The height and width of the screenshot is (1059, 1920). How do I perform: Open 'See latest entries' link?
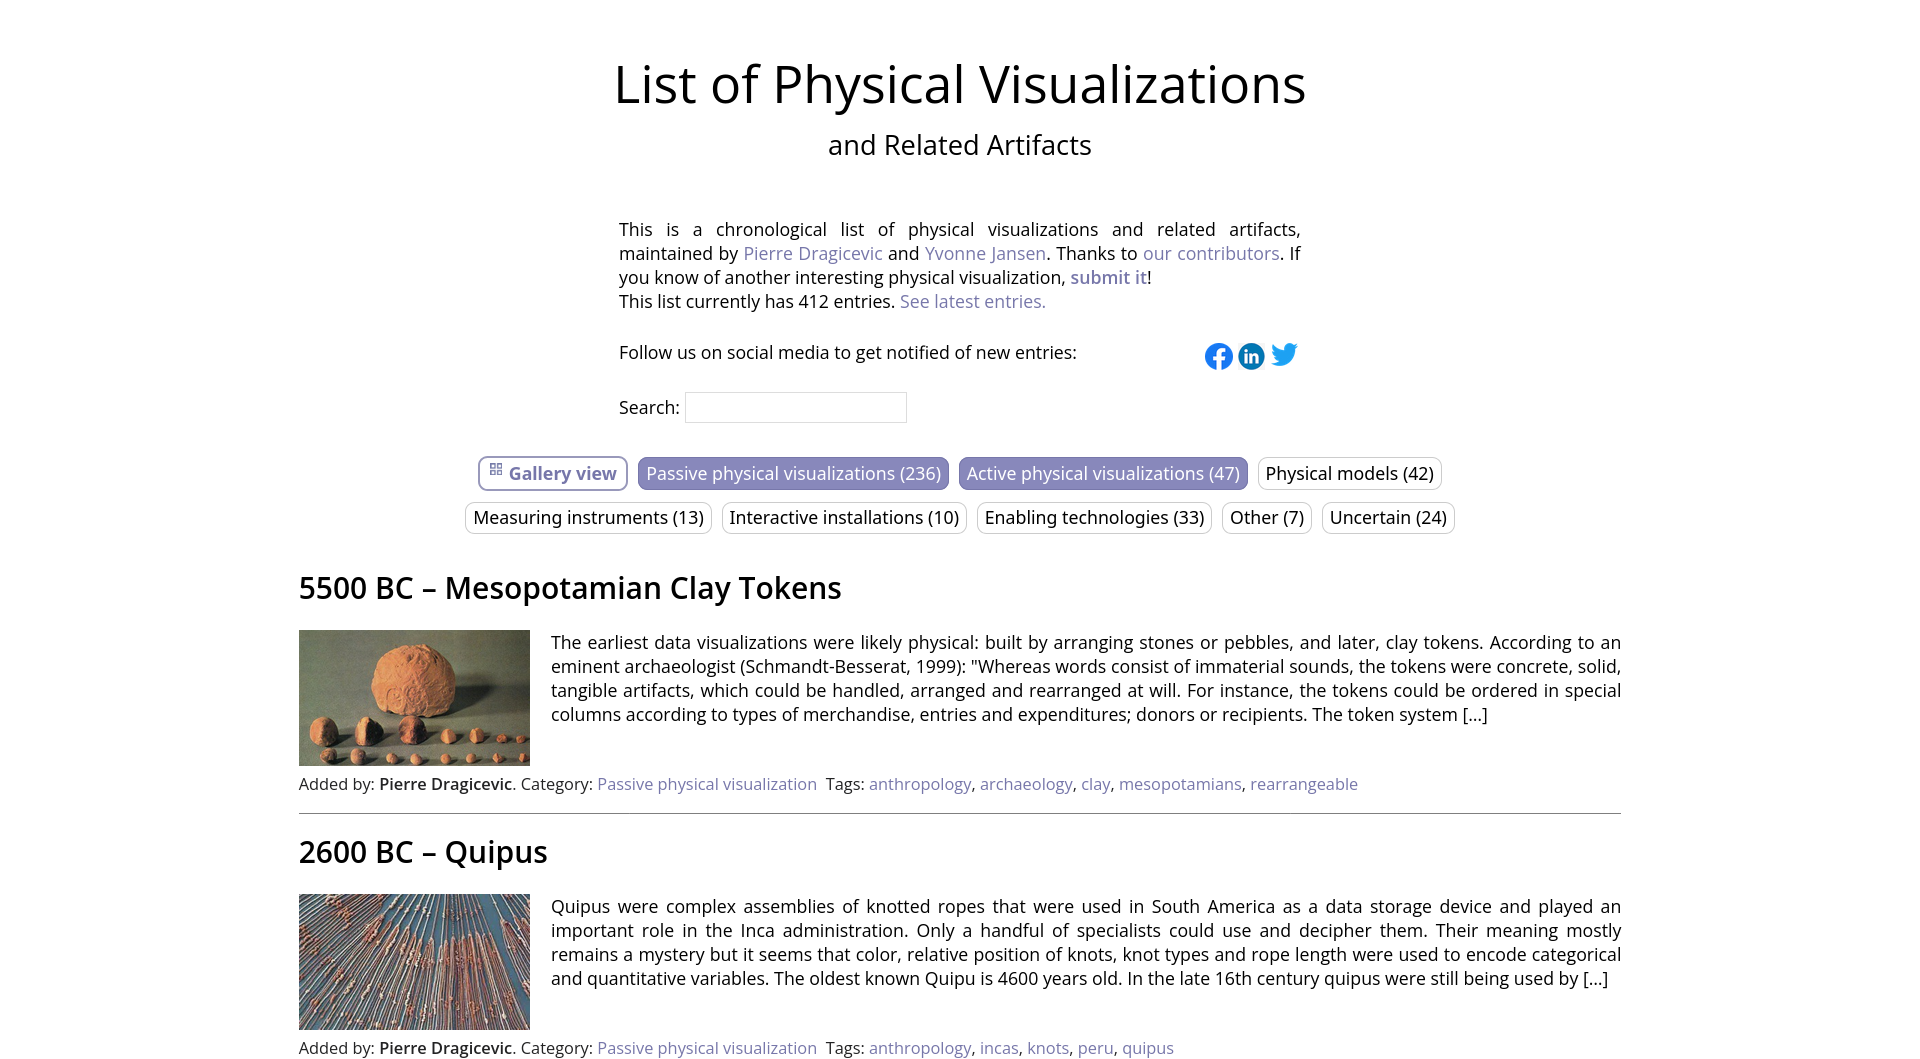click(972, 302)
